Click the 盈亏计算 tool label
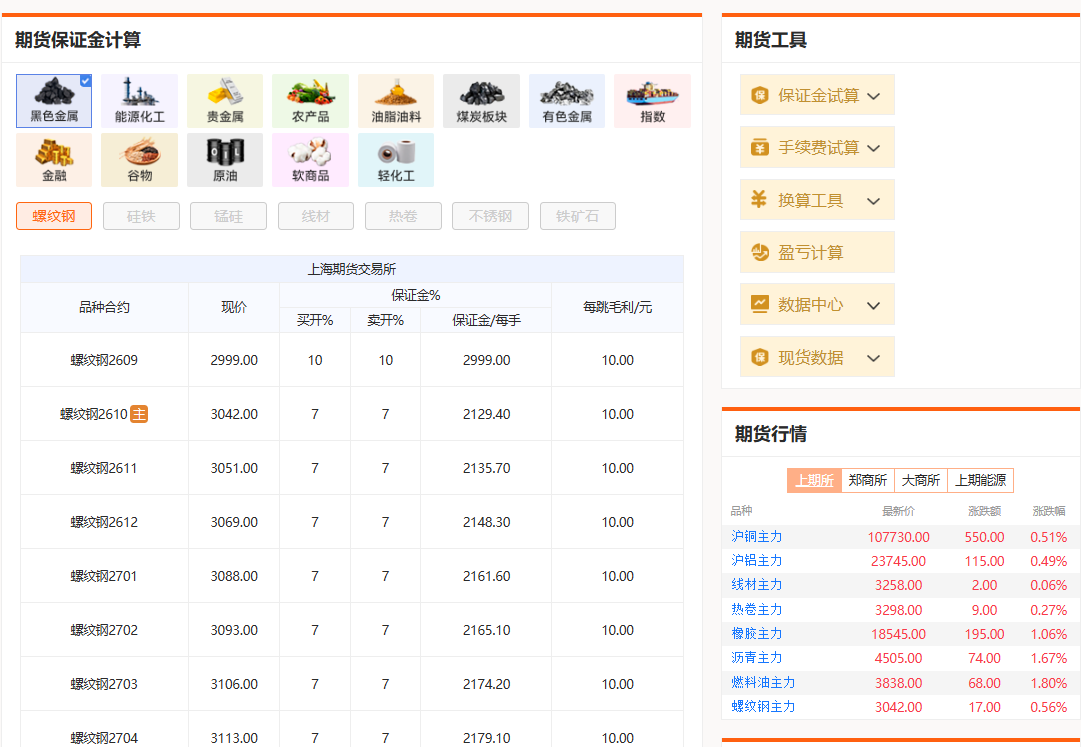 click(x=811, y=253)
